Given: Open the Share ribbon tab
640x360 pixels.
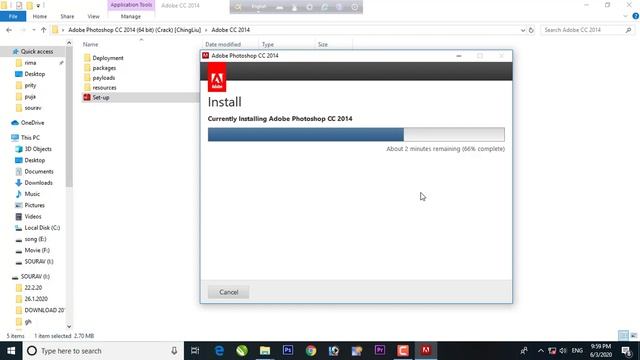Looking at the screenshot, I should tap(67, 16).
